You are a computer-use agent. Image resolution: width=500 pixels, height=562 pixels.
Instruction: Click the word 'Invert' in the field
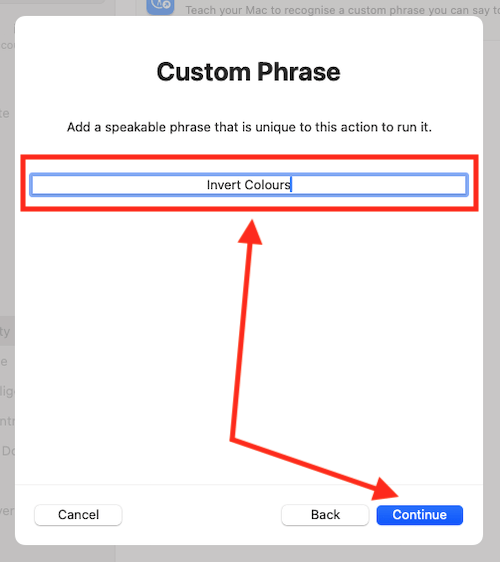[x=223, y=185]
